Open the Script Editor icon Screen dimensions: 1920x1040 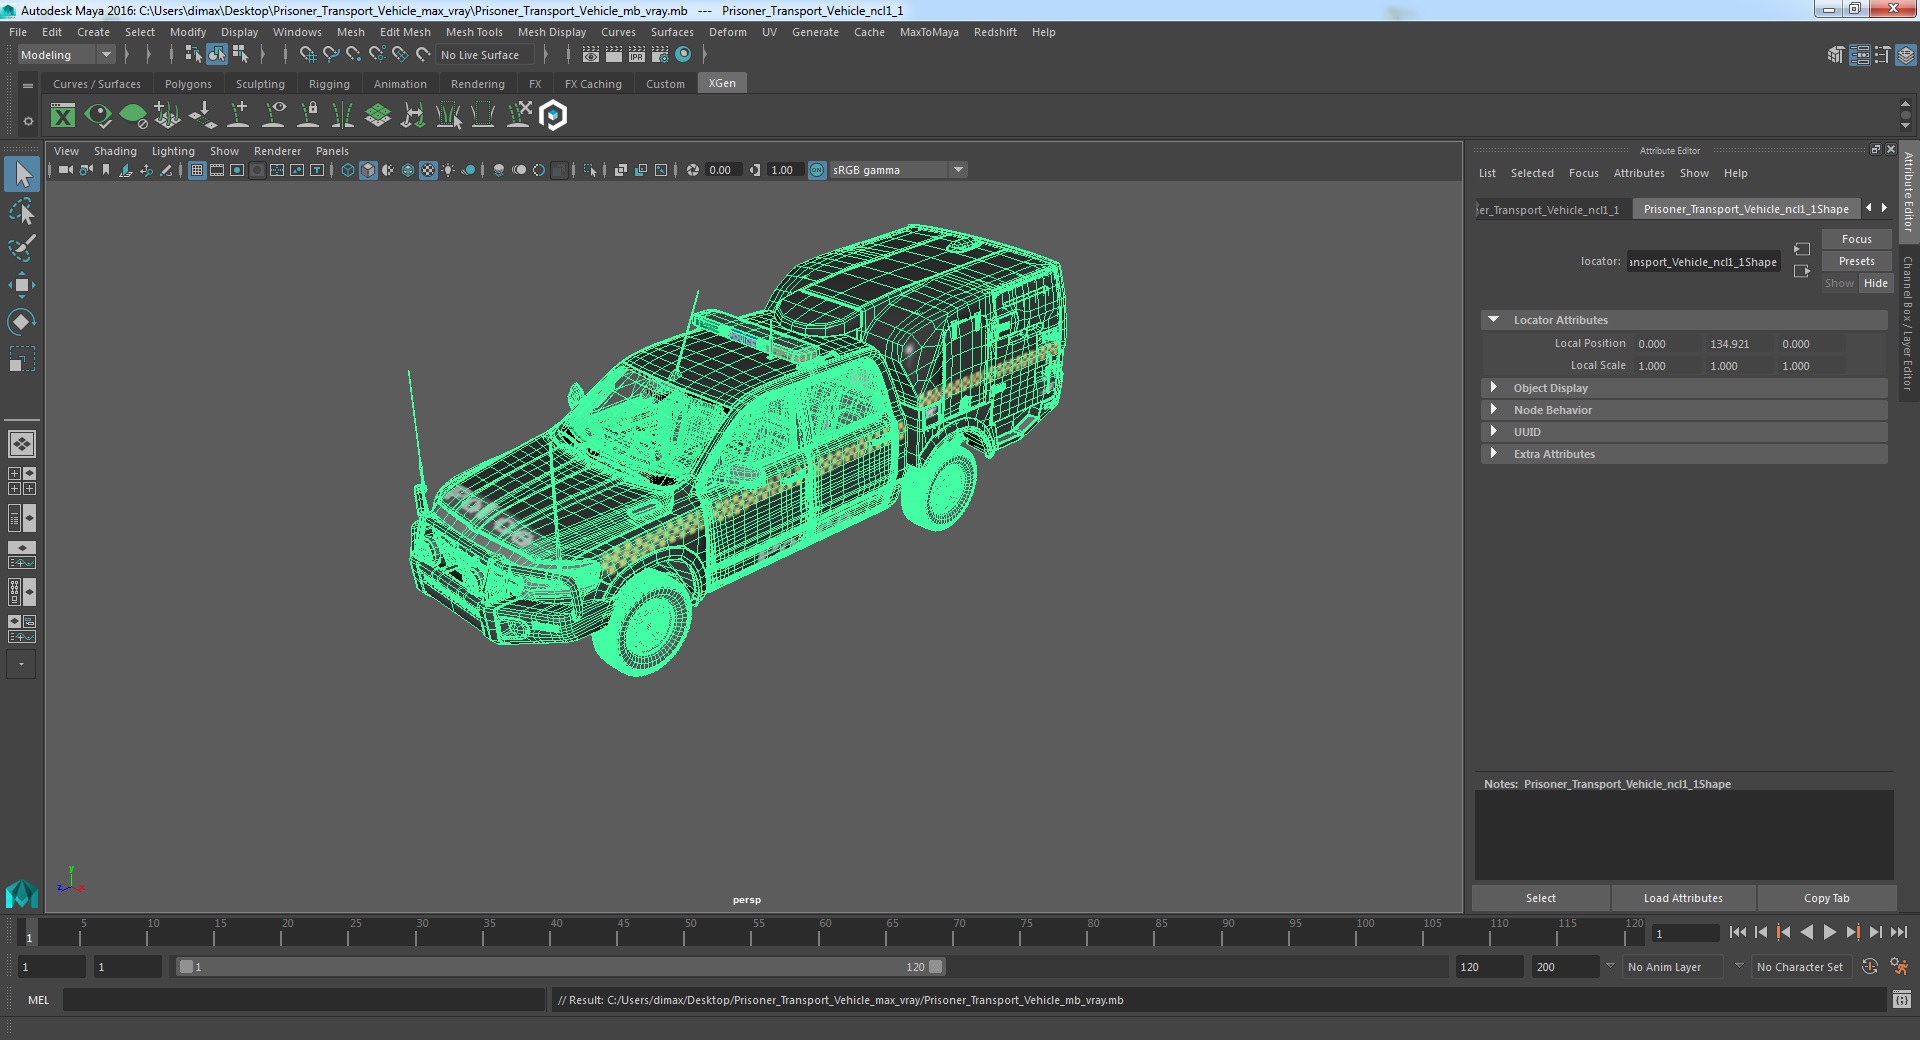(x=1901, y=999)
